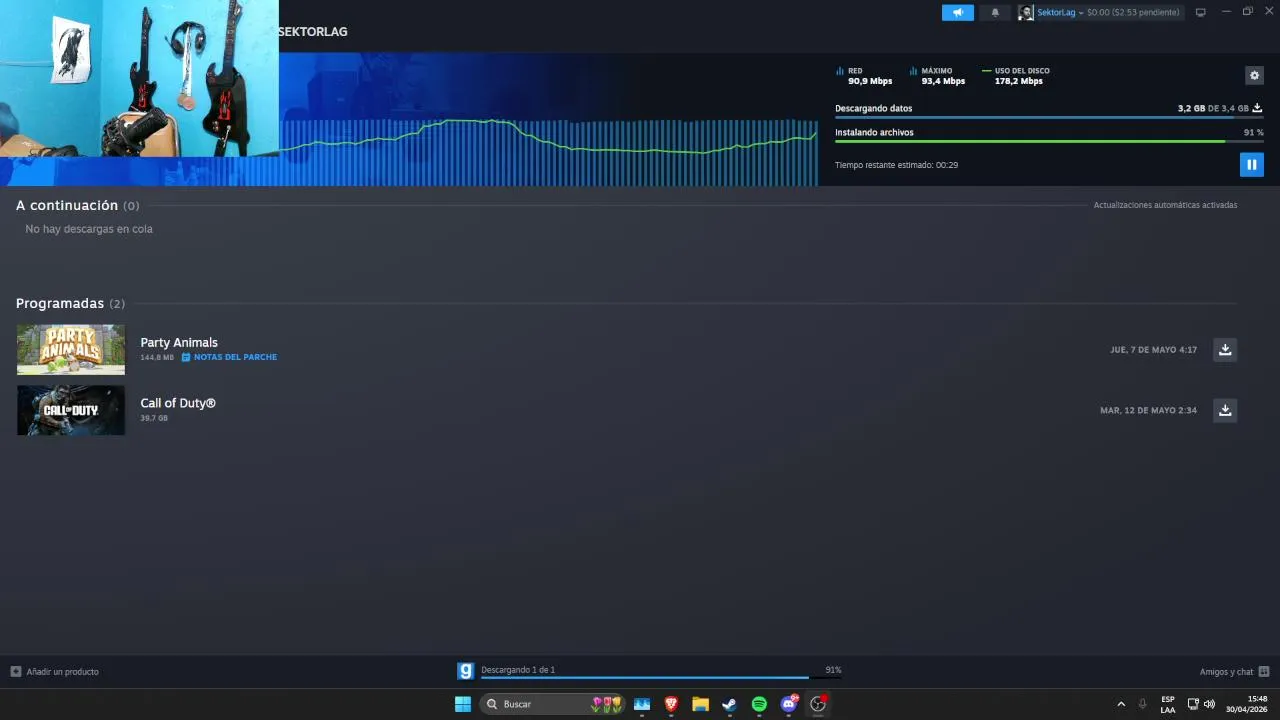Image resolution: width=1280 pixels, height=720 pixels.
Task: Click the Party Animals thumbnail
Action: 71,349
